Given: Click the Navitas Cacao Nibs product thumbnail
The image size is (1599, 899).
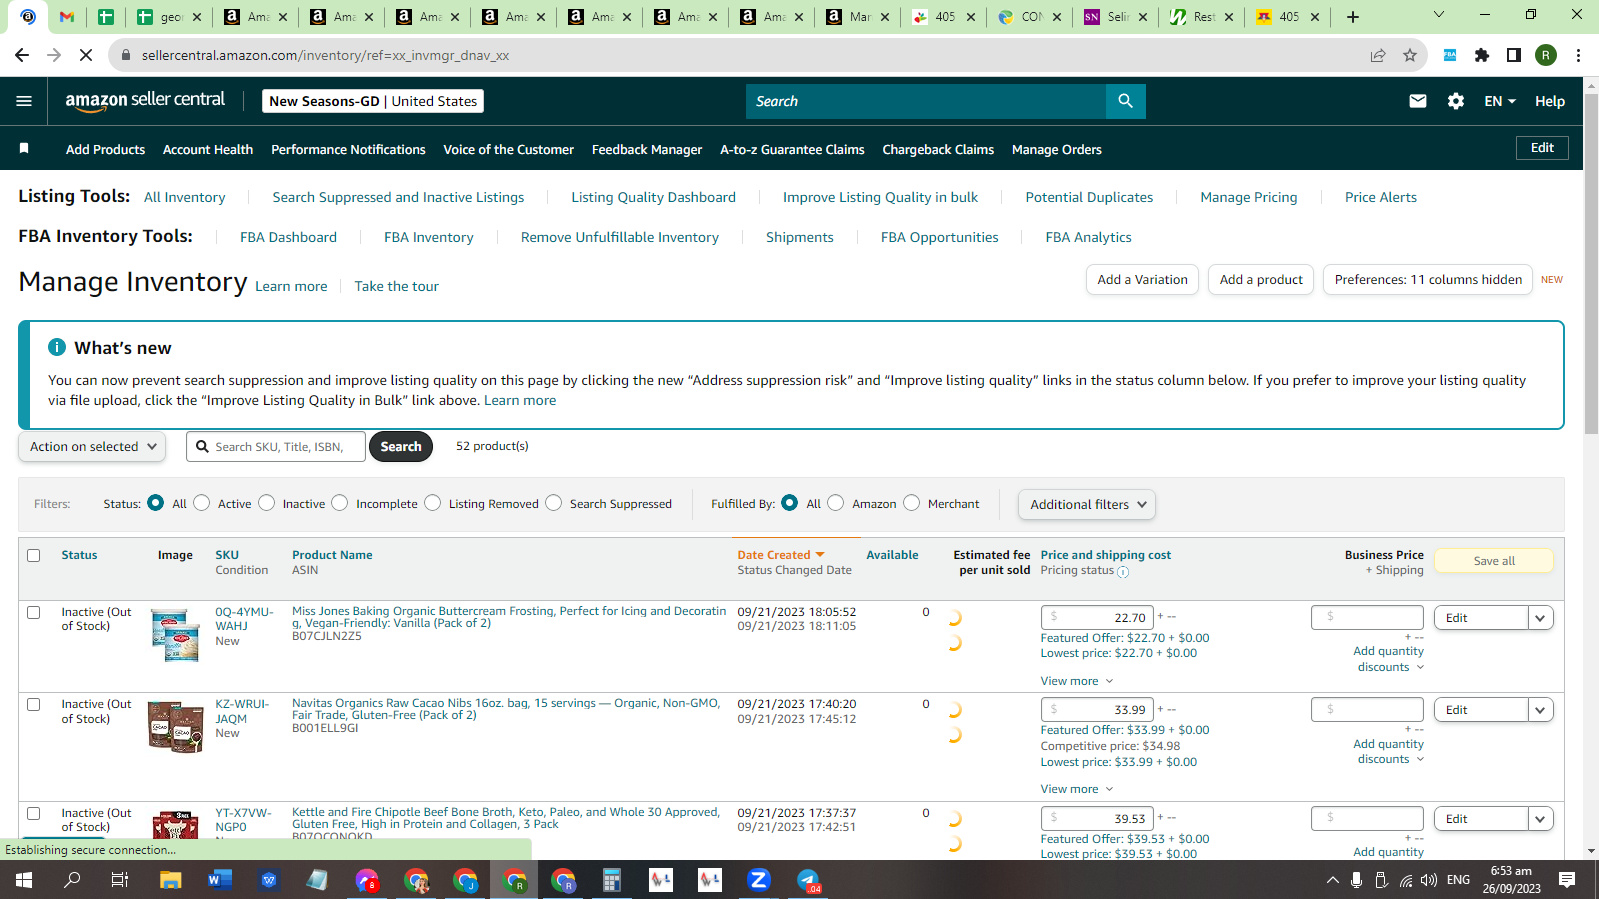Looking at the screenshot, I should click(x=176, y=727).
